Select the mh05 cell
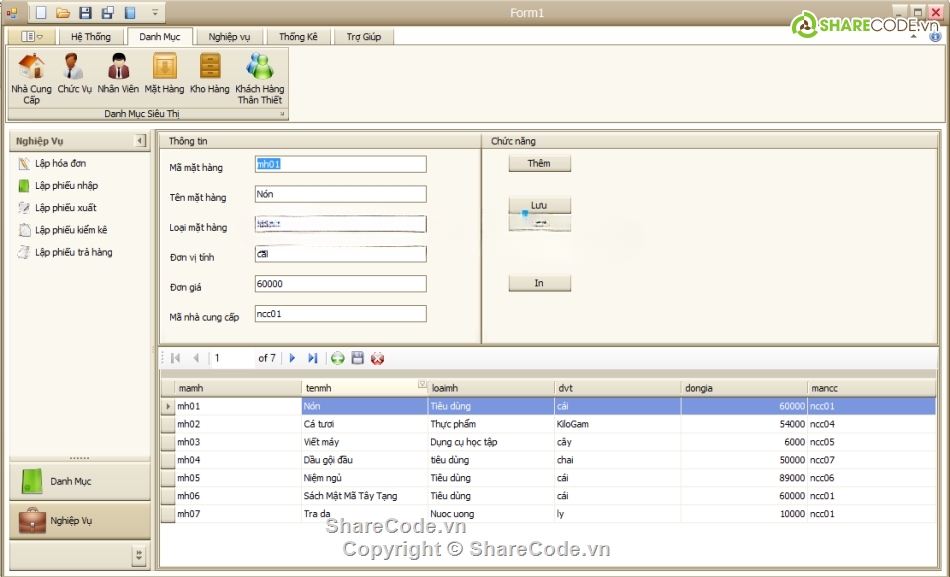Screen dimensions: 950x577 pos(238,478)
